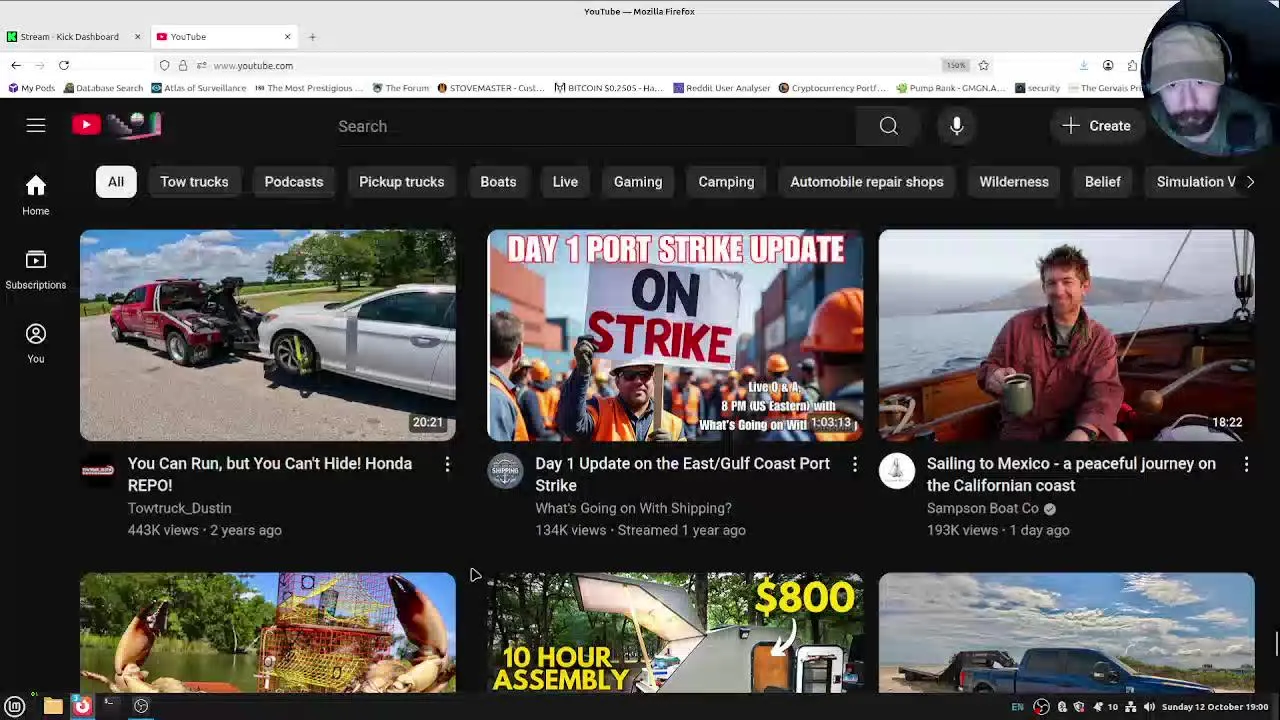Open What's Going on With Shipping avatar
Screen dimensions: 1280x720
pos(505,471)
